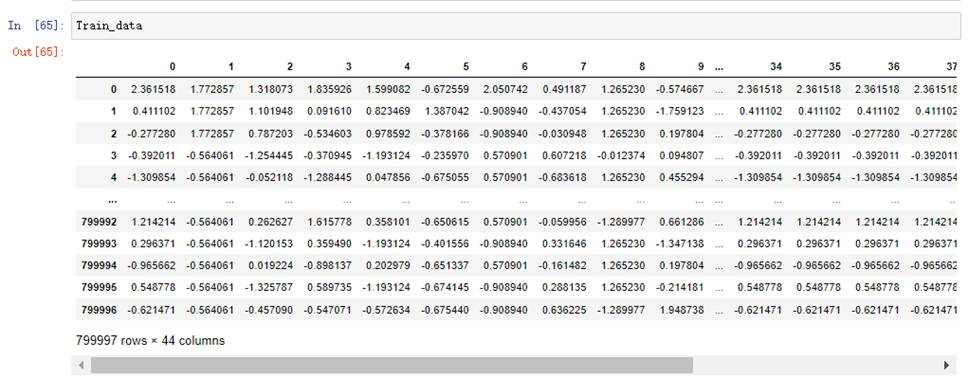Select cell value 0.491187

pos(564,90)
